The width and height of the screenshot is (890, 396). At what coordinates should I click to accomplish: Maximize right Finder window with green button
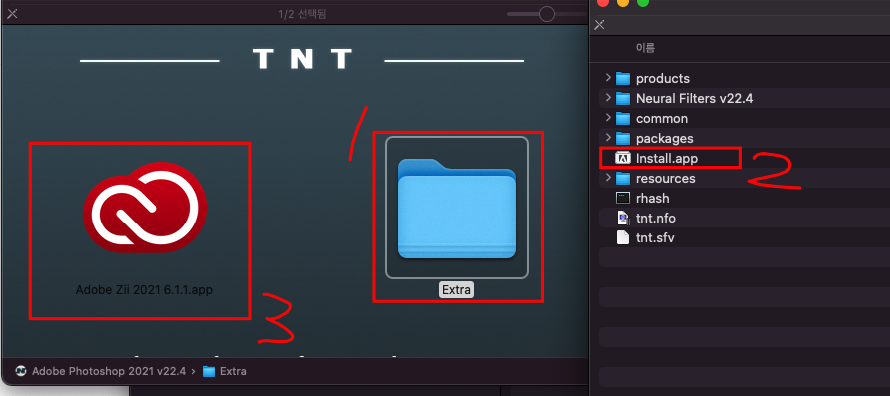[x=643, y=2]
